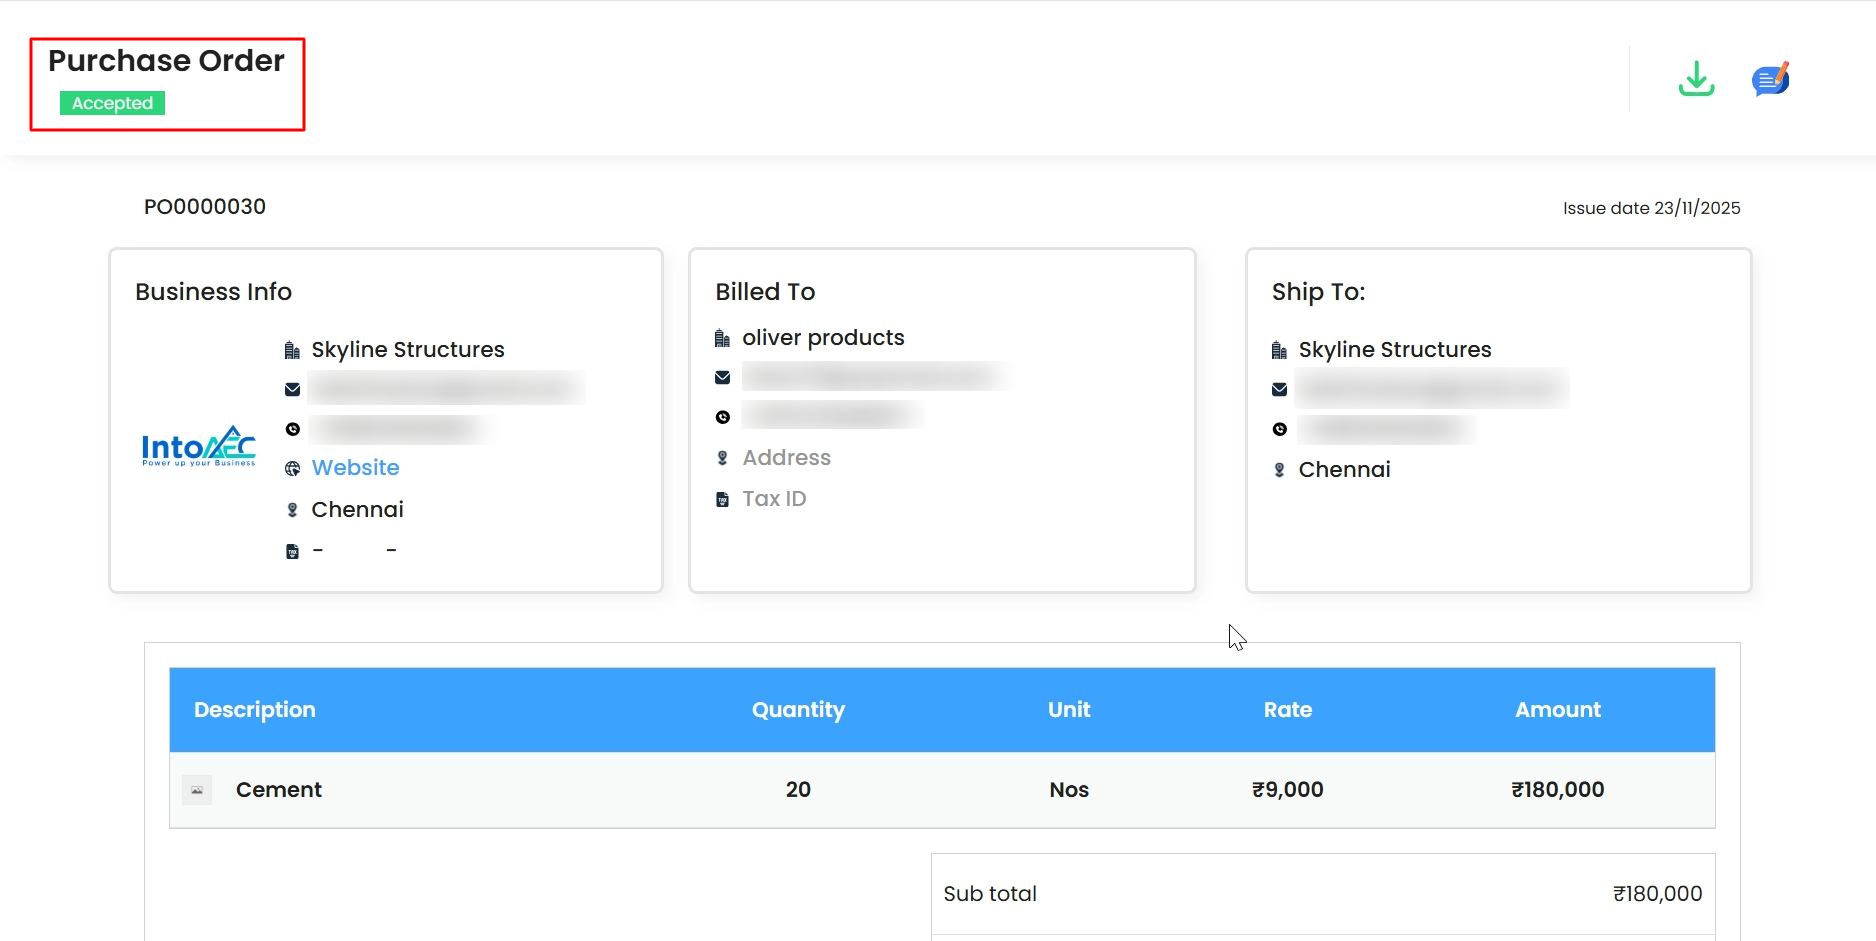
Task: Open the Website link in Business Info
Action: click(355, 468)
